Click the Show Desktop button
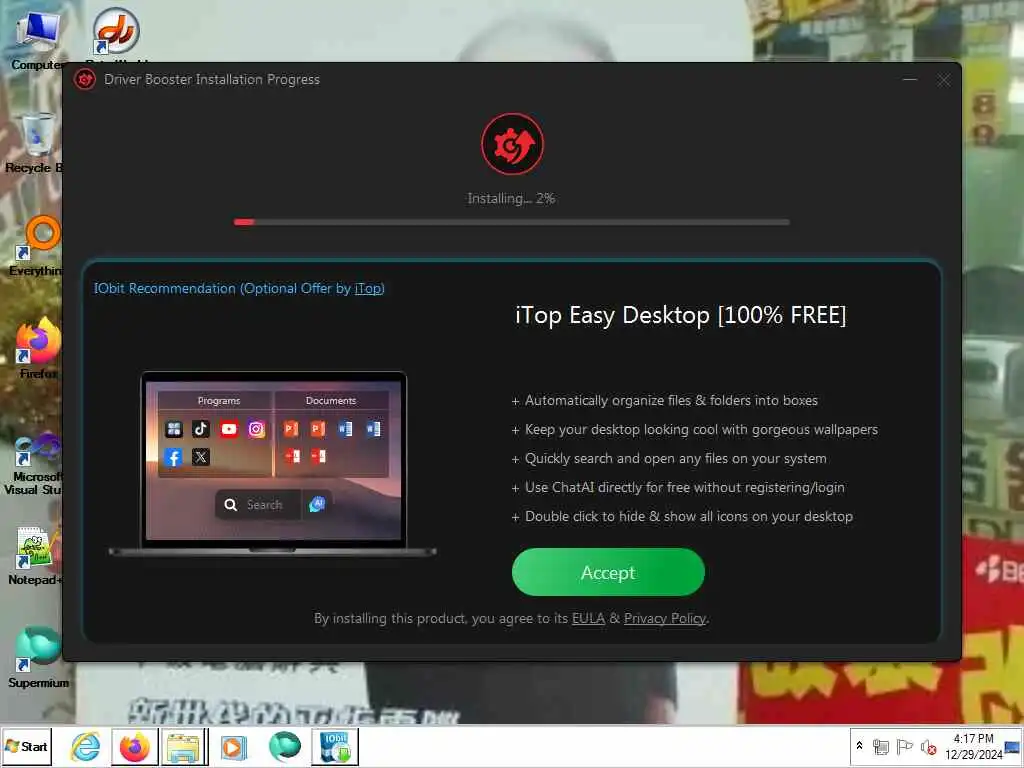Viewport: 1024px width, 768px height. pos(1014,746)
